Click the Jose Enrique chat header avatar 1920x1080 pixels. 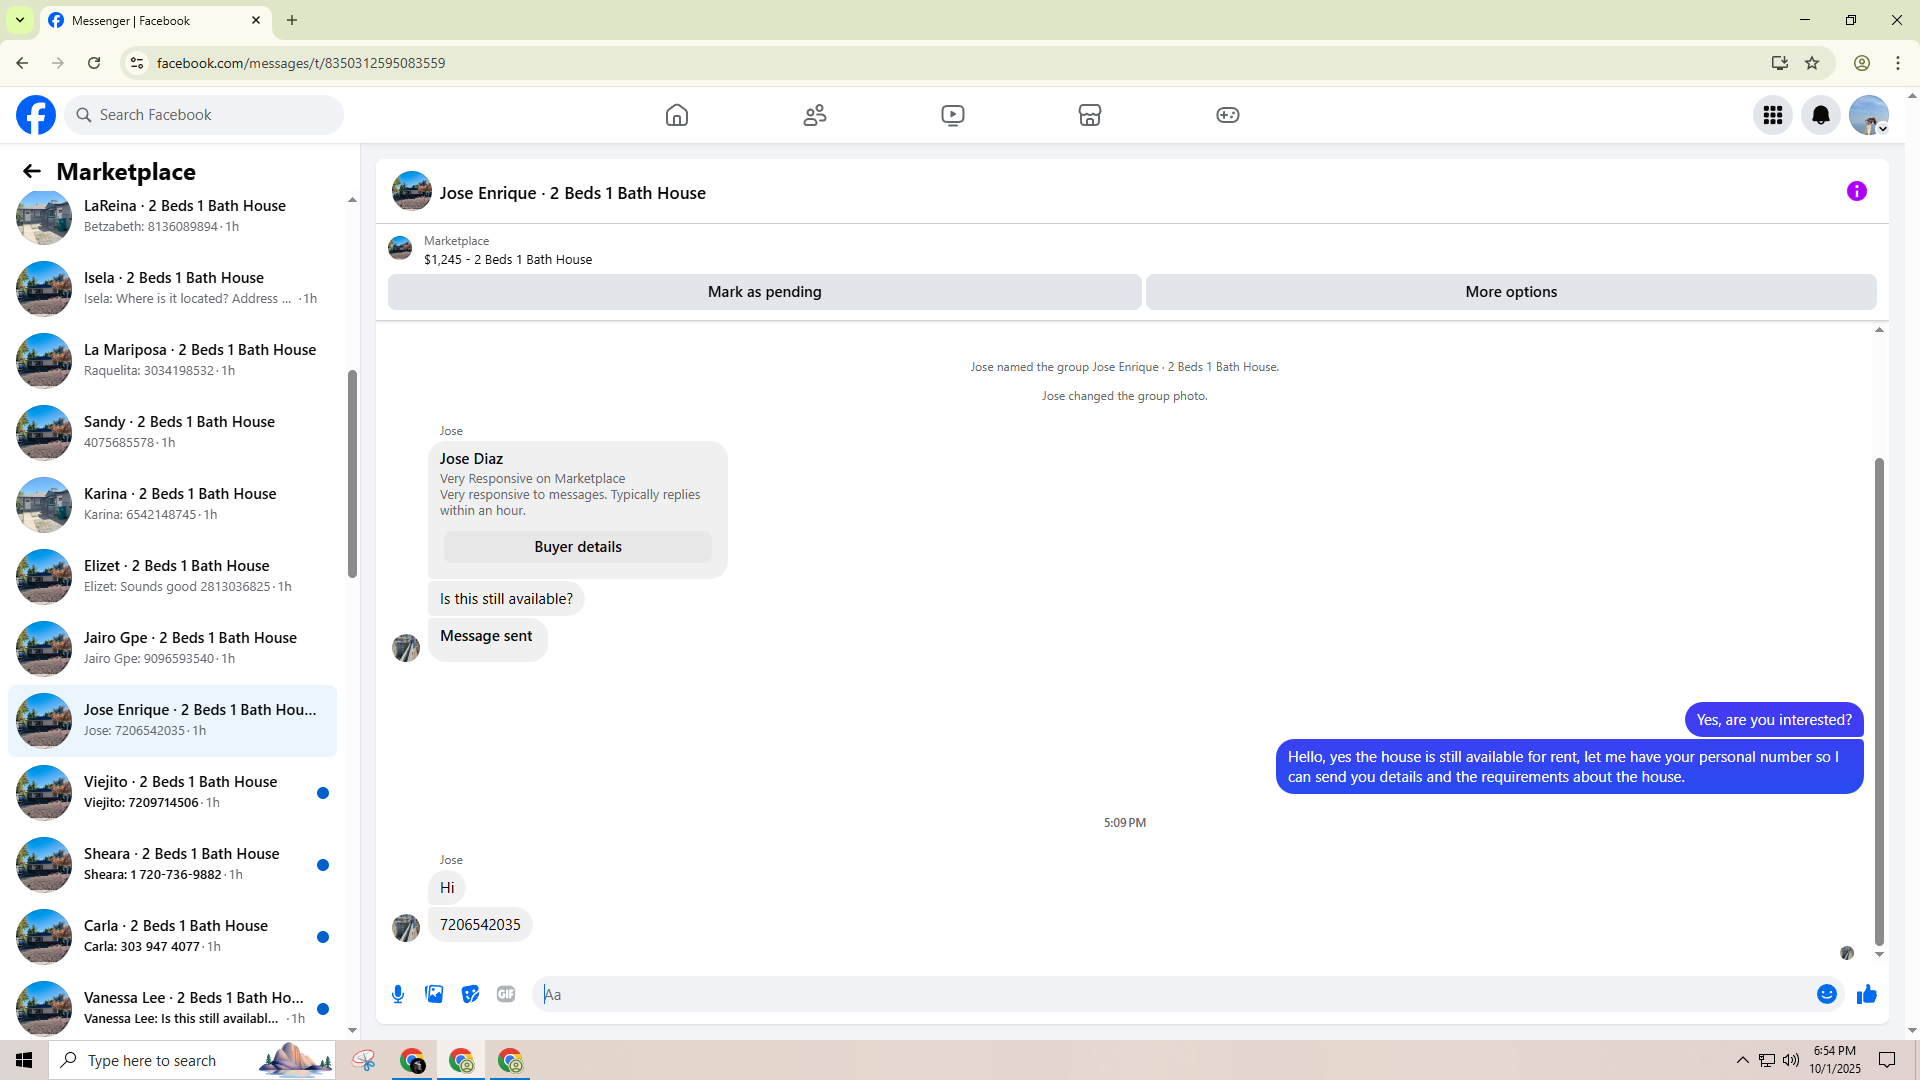click(x=412, y=191)
